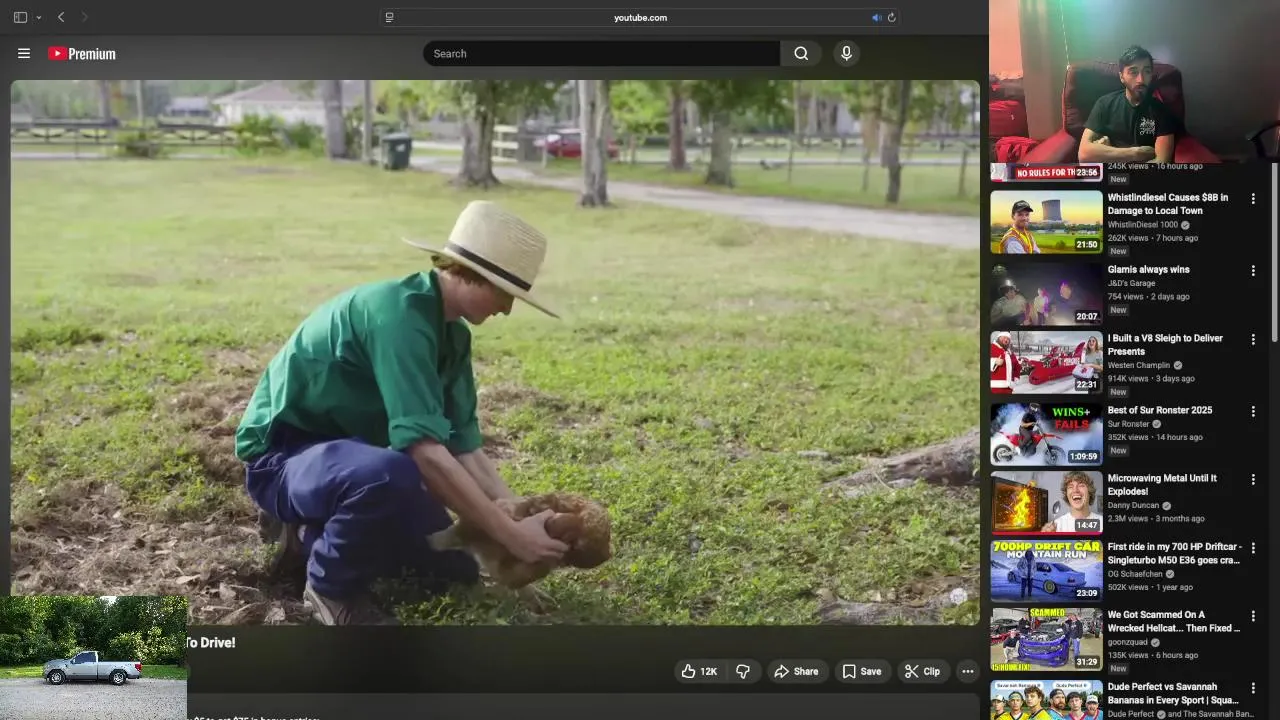The width and height of the screenshot is (1280, 720).
Task: Open WhistlinDiesel Causes $8B Damage thumbnail
Action: pyautogui.click(x=1046, y=222)
